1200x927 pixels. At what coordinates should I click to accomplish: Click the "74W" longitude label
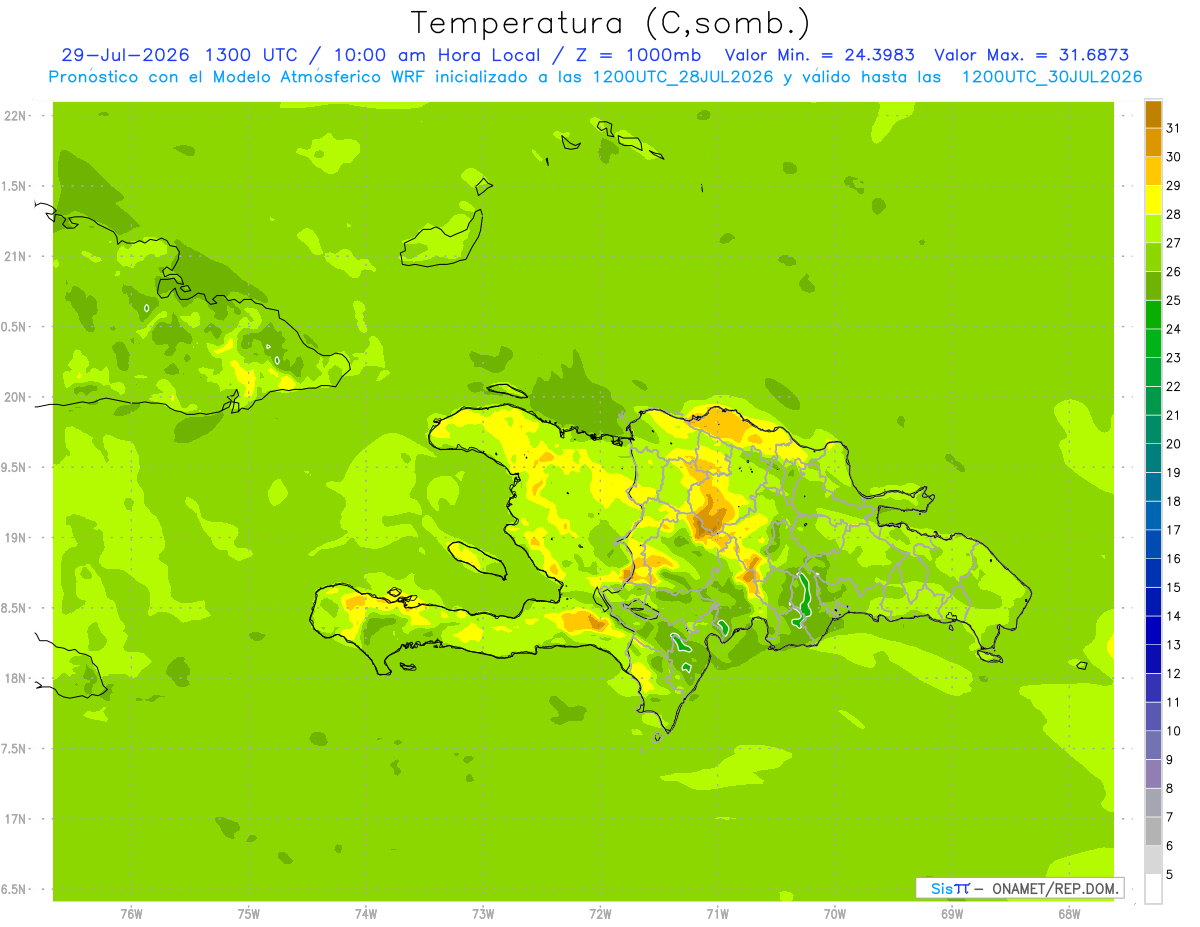(366, 913)
